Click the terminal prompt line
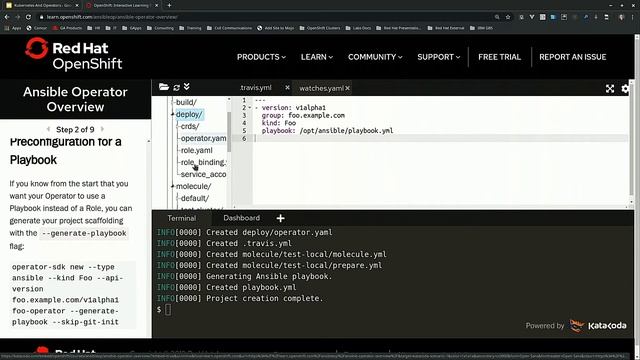This screenshot has height=360, width=640. (x=164, y=309)
